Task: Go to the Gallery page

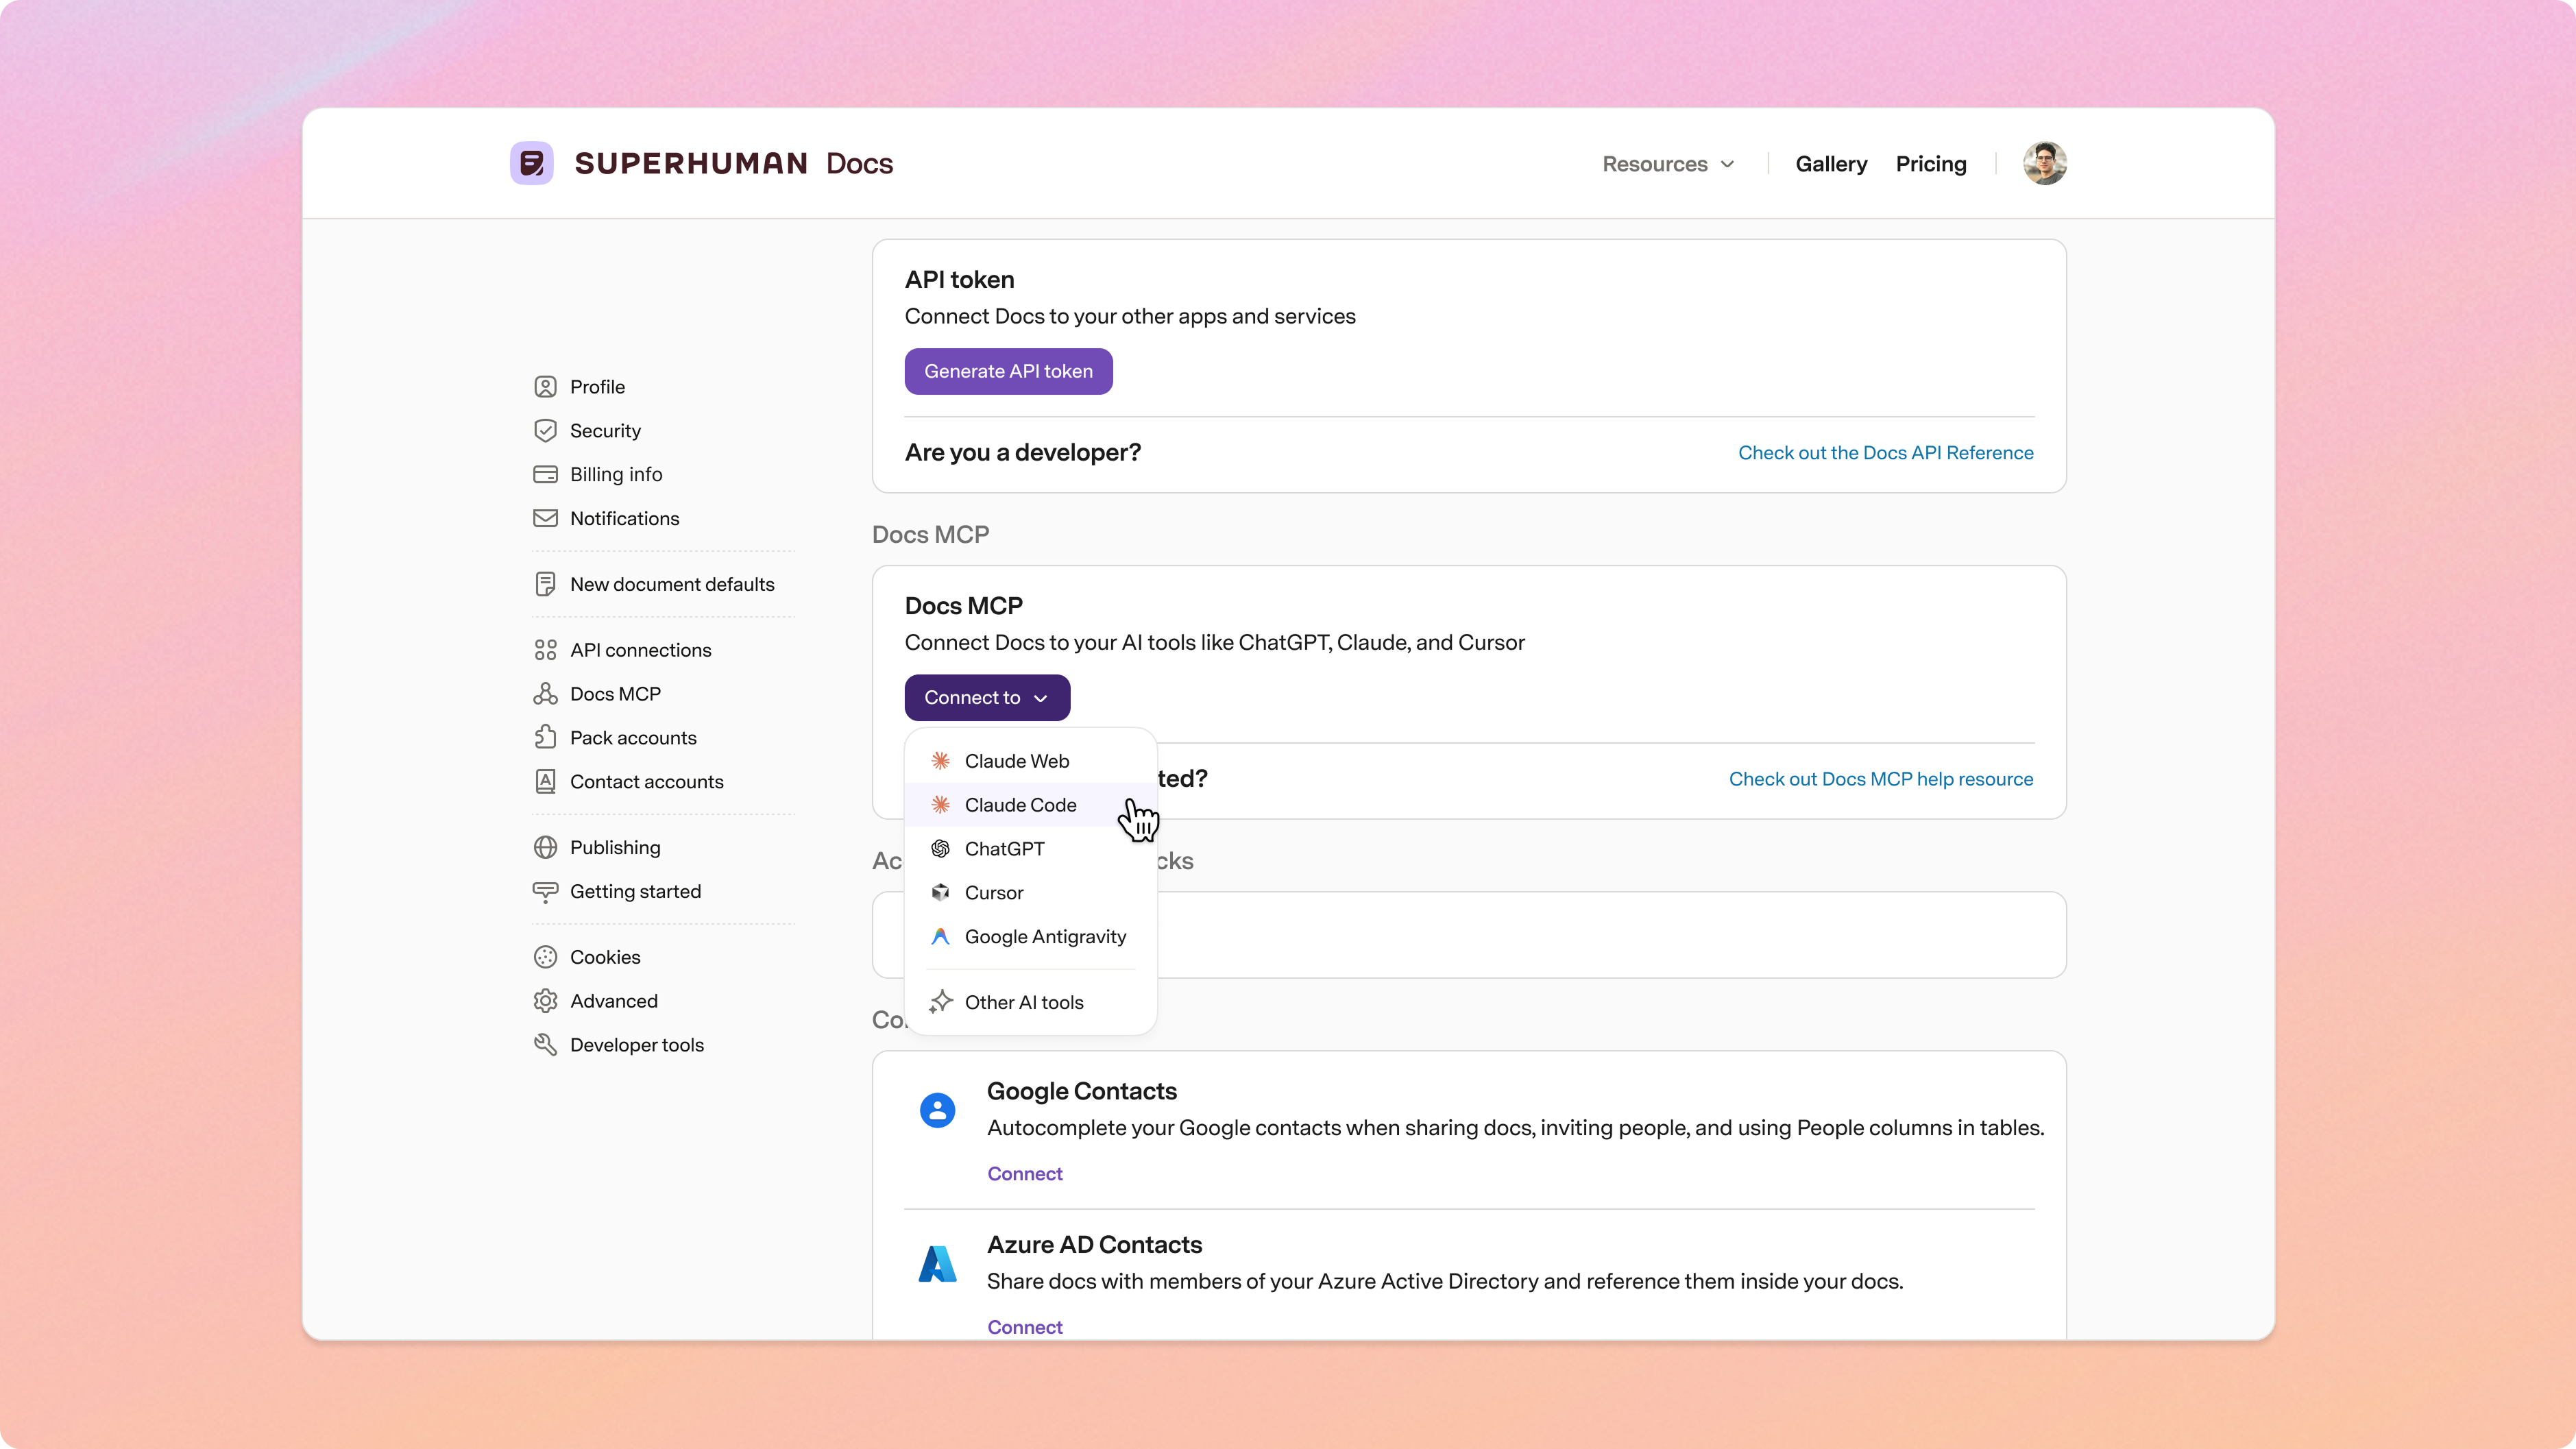Action: 1831,164
